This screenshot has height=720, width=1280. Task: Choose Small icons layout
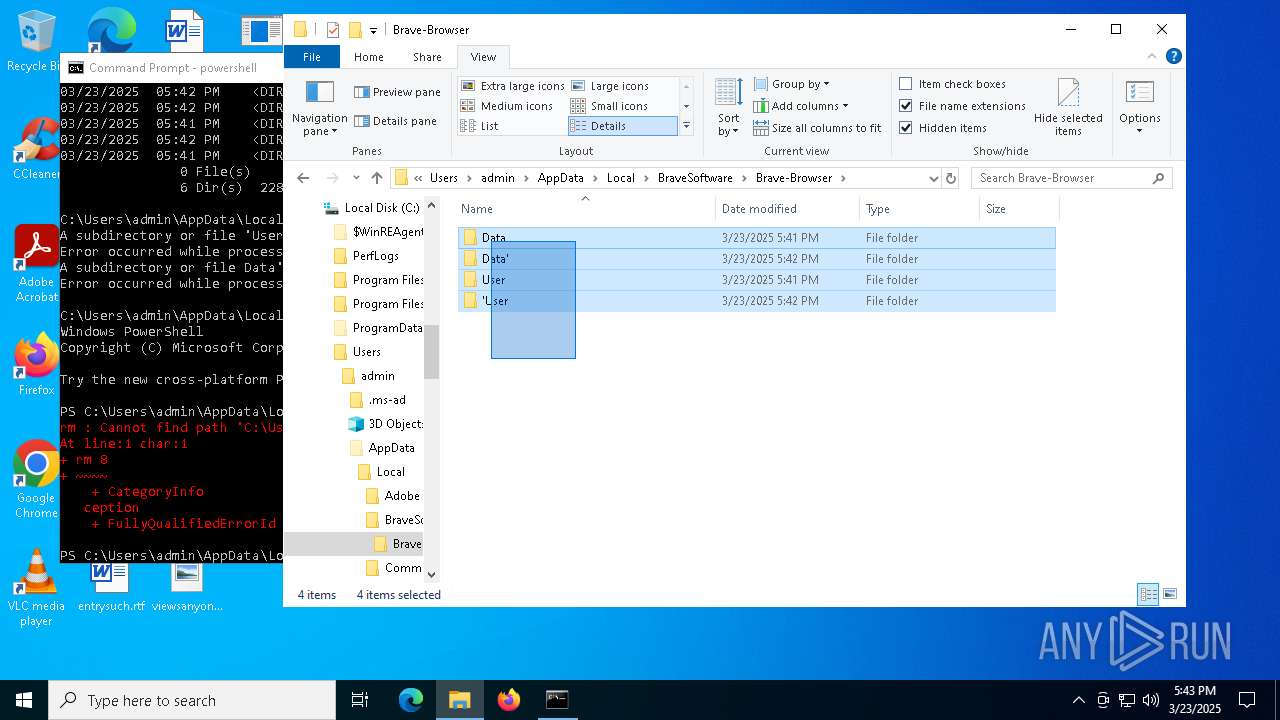click(608, 106)
